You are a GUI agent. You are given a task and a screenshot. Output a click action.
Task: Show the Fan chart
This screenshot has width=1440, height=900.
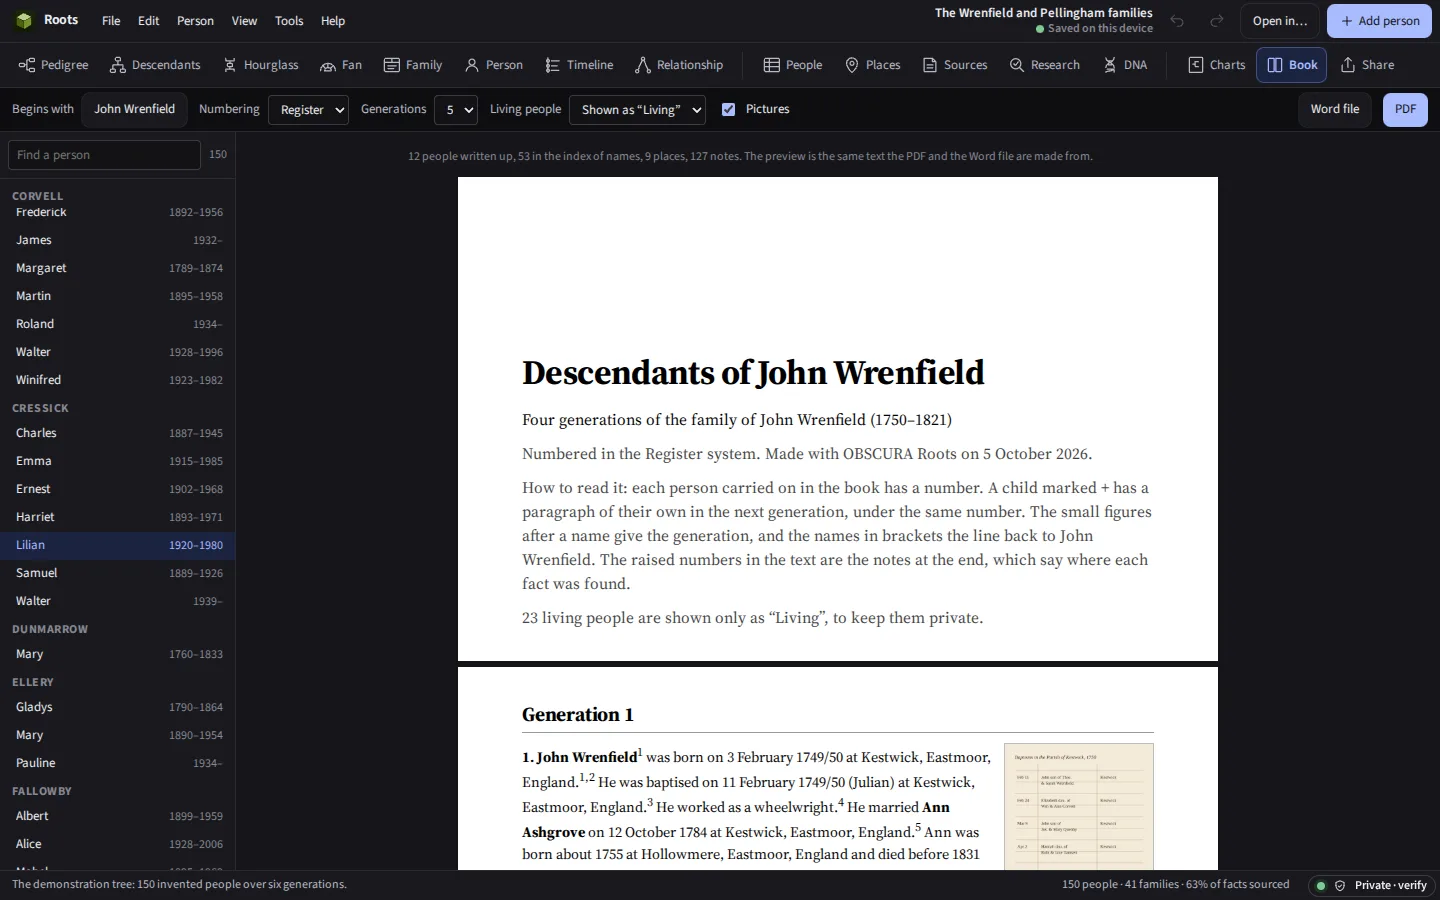[341, 65]
